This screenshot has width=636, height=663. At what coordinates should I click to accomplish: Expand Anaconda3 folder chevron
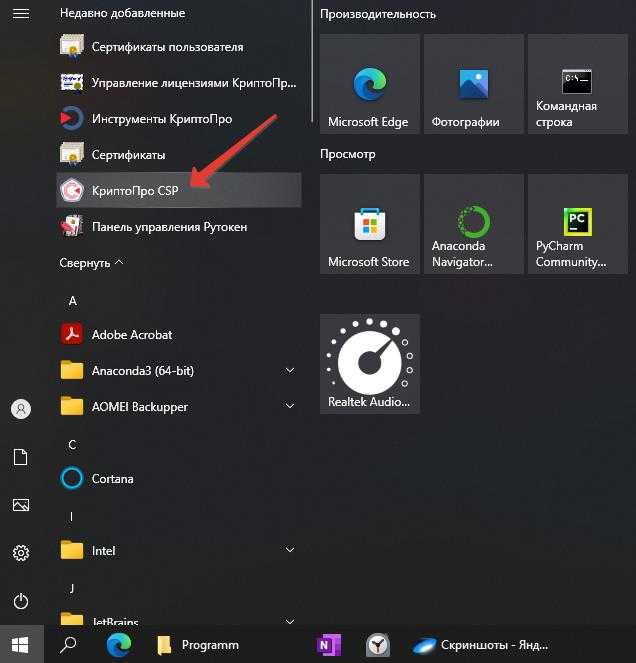[290, 370]
